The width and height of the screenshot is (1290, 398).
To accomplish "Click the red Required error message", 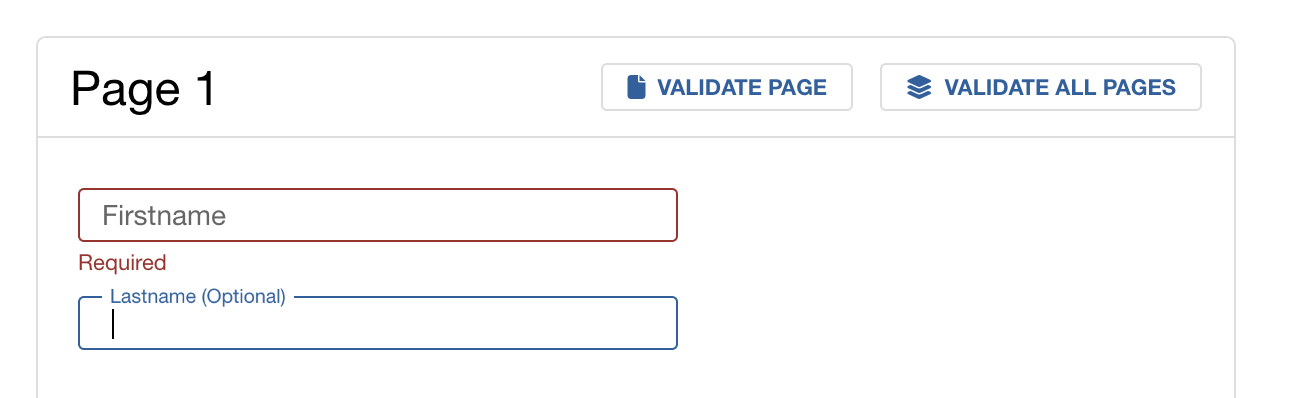I will tap(122, 263).
